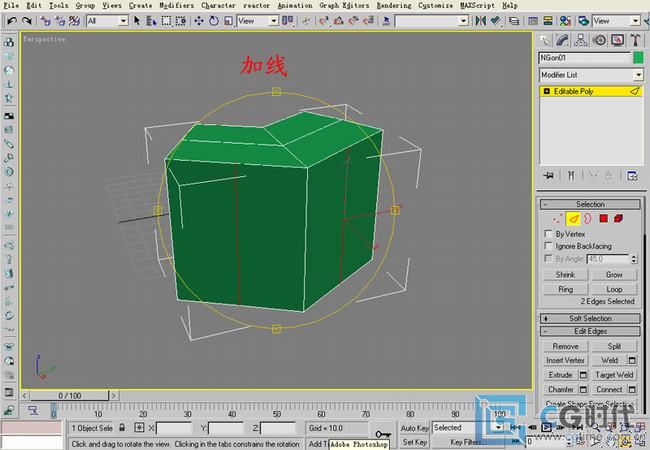This screenshot has height=450, width=650.
Task: Open the Schematic View icon
Action: coord(548,21)
